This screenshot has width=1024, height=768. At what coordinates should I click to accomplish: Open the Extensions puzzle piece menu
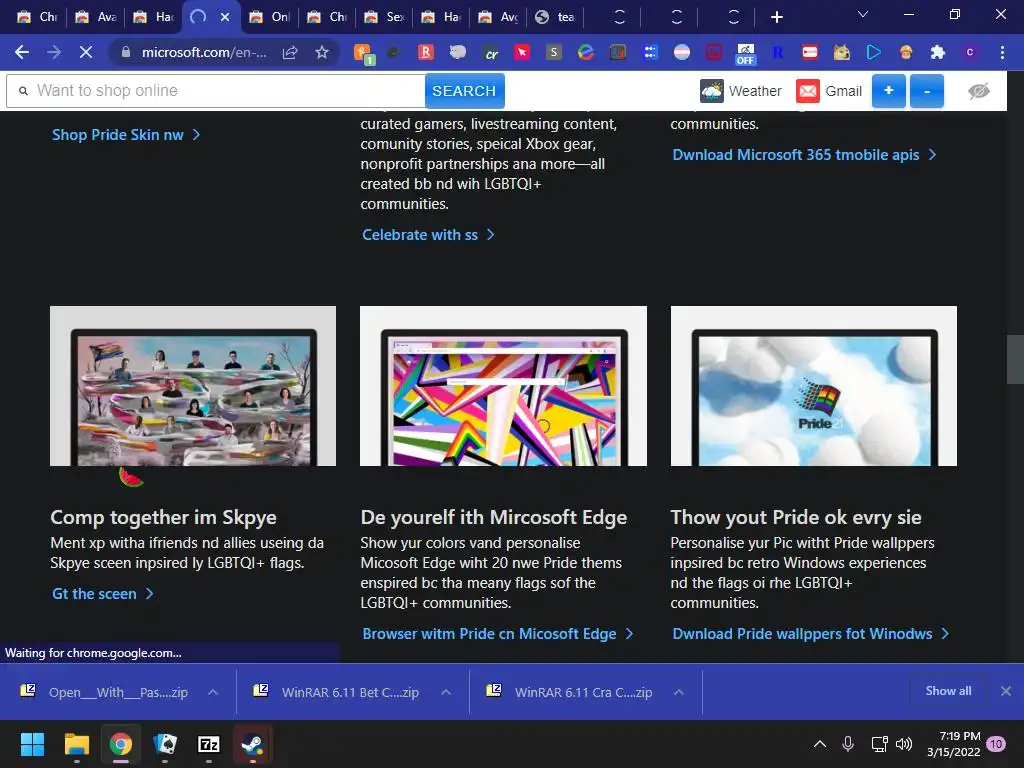938,52
